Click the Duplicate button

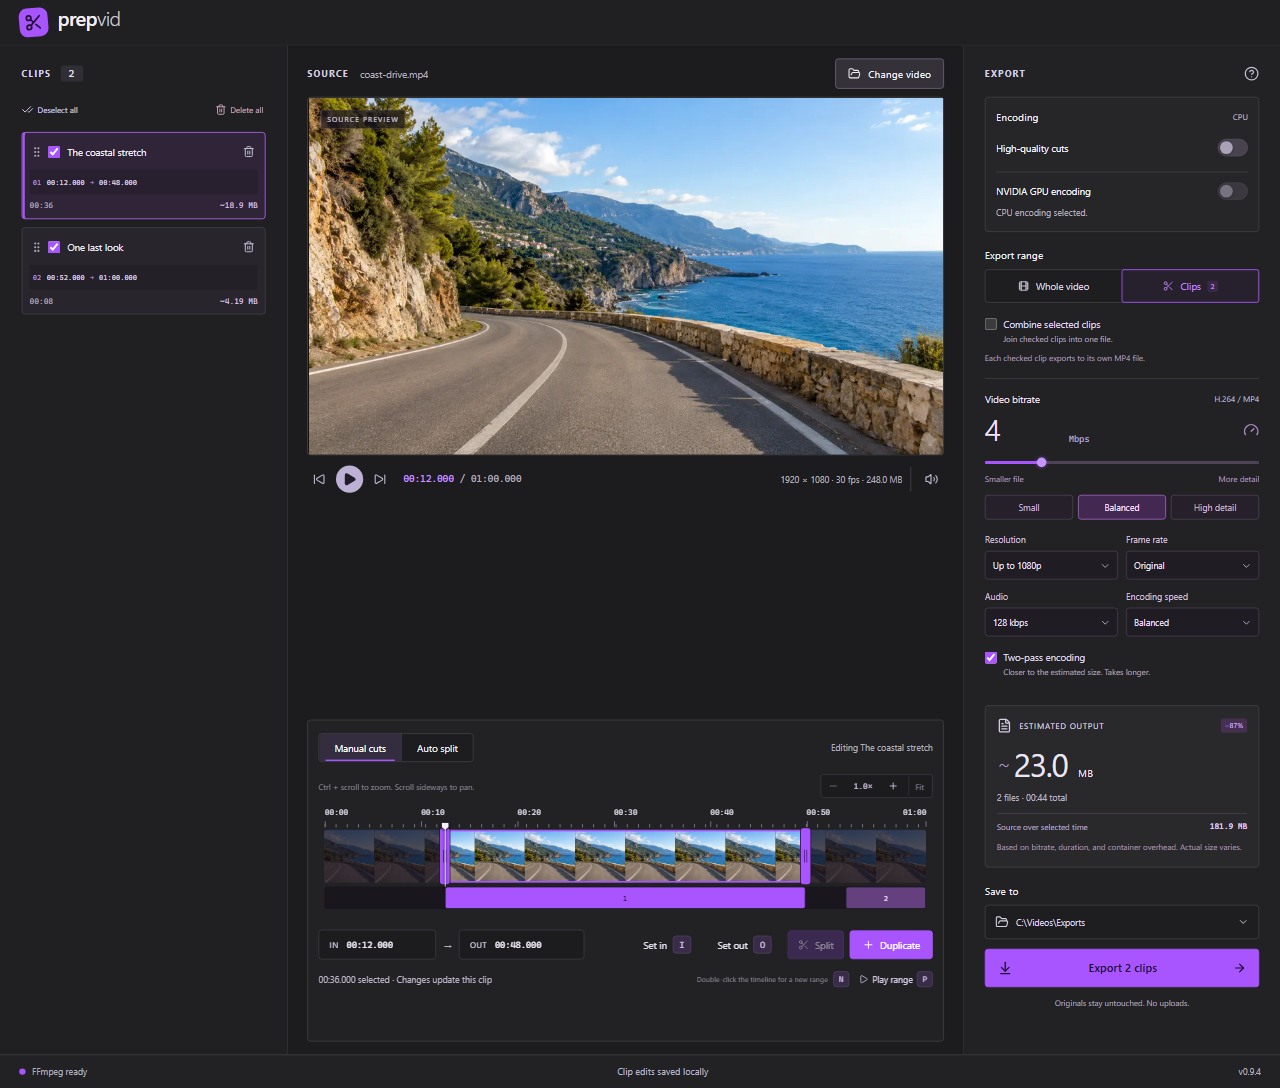point(891,945)
